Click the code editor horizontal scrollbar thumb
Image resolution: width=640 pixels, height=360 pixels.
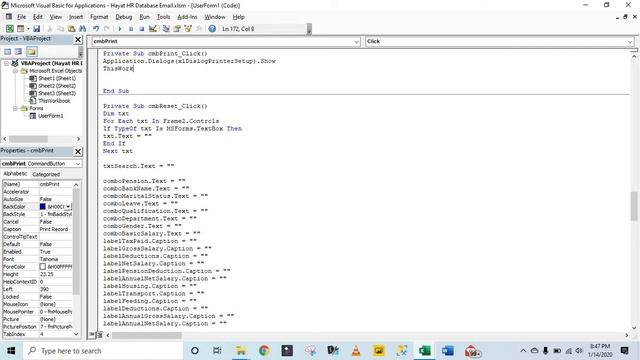click(147, 336)
